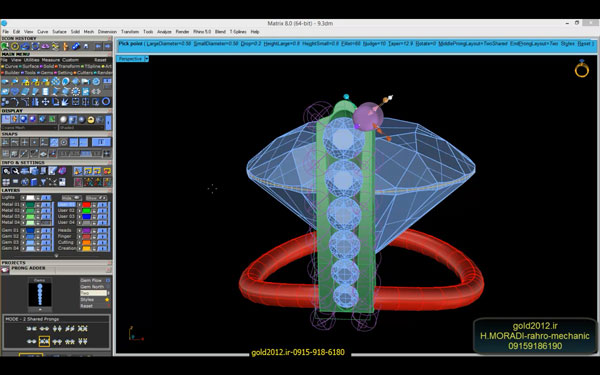Click the Prong Adder panel icon
The height and width of the screenshot is (375, 600).
pyautogui.click(x=5, y=270)
